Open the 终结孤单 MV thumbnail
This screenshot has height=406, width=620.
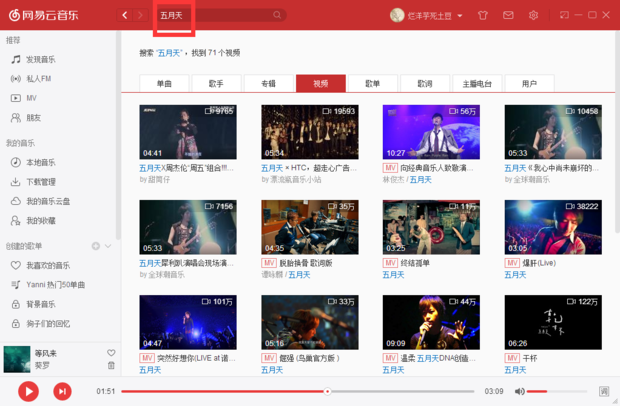(x=431, y=227)
